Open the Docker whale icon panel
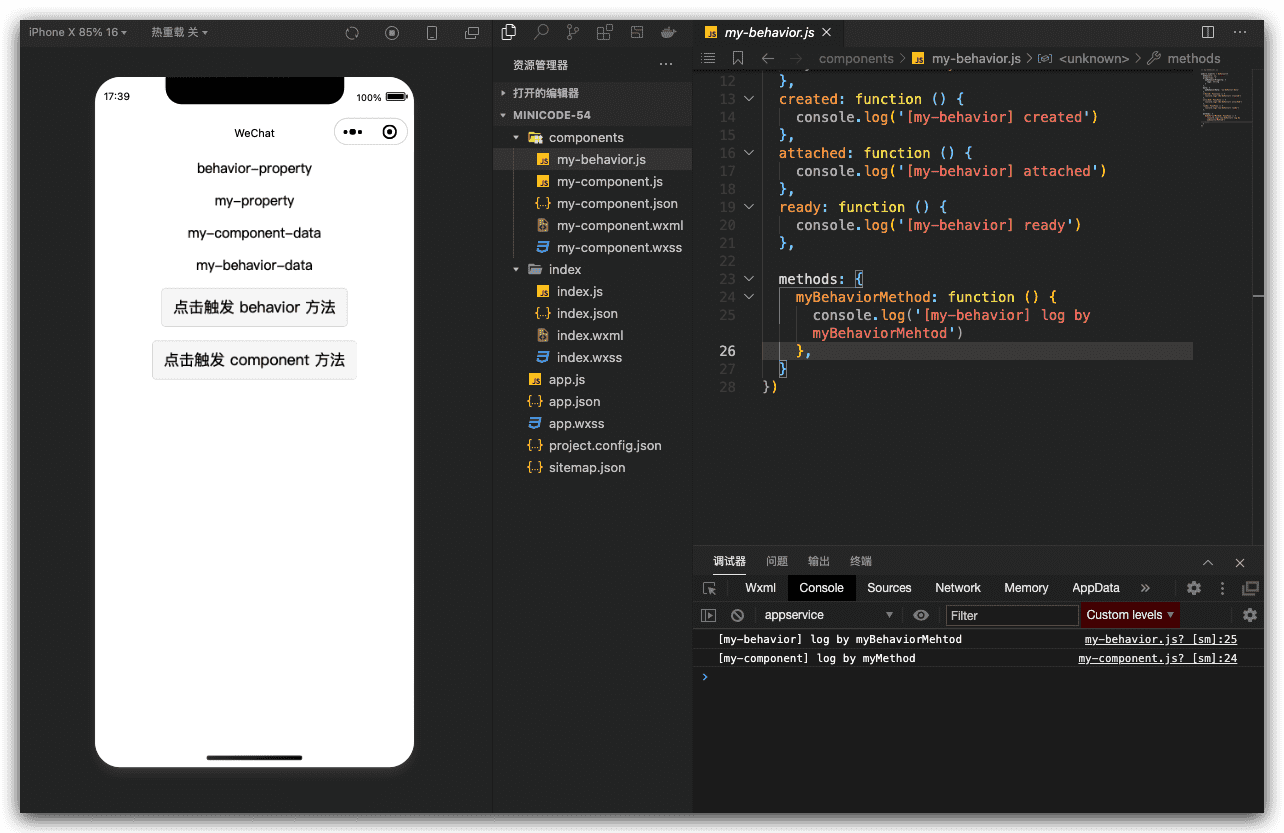The image size is (1284, 833). point(668,32)
